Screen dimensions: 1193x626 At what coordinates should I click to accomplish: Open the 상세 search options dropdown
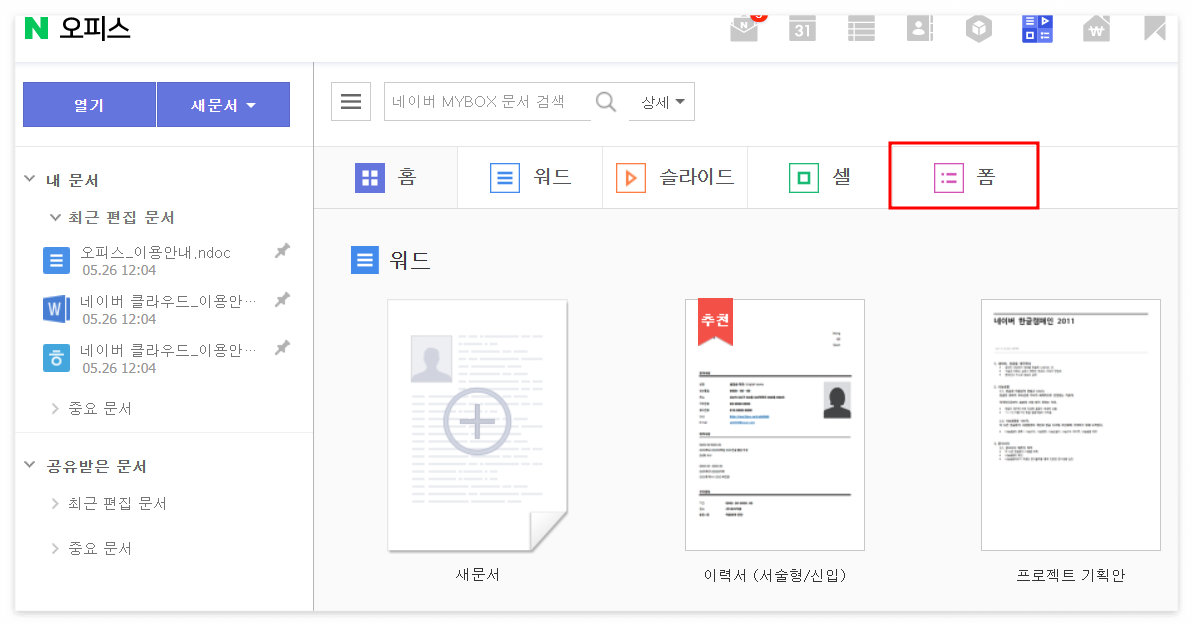[660, 101]
